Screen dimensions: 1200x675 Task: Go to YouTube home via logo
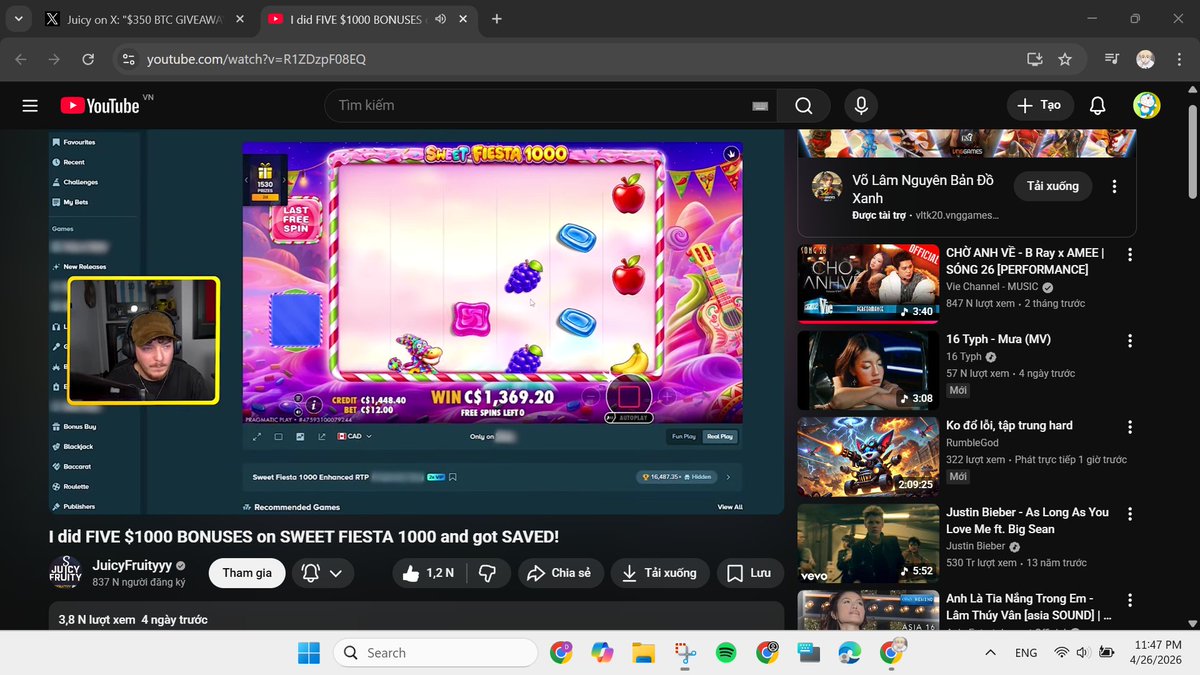[x=99, y=105]
